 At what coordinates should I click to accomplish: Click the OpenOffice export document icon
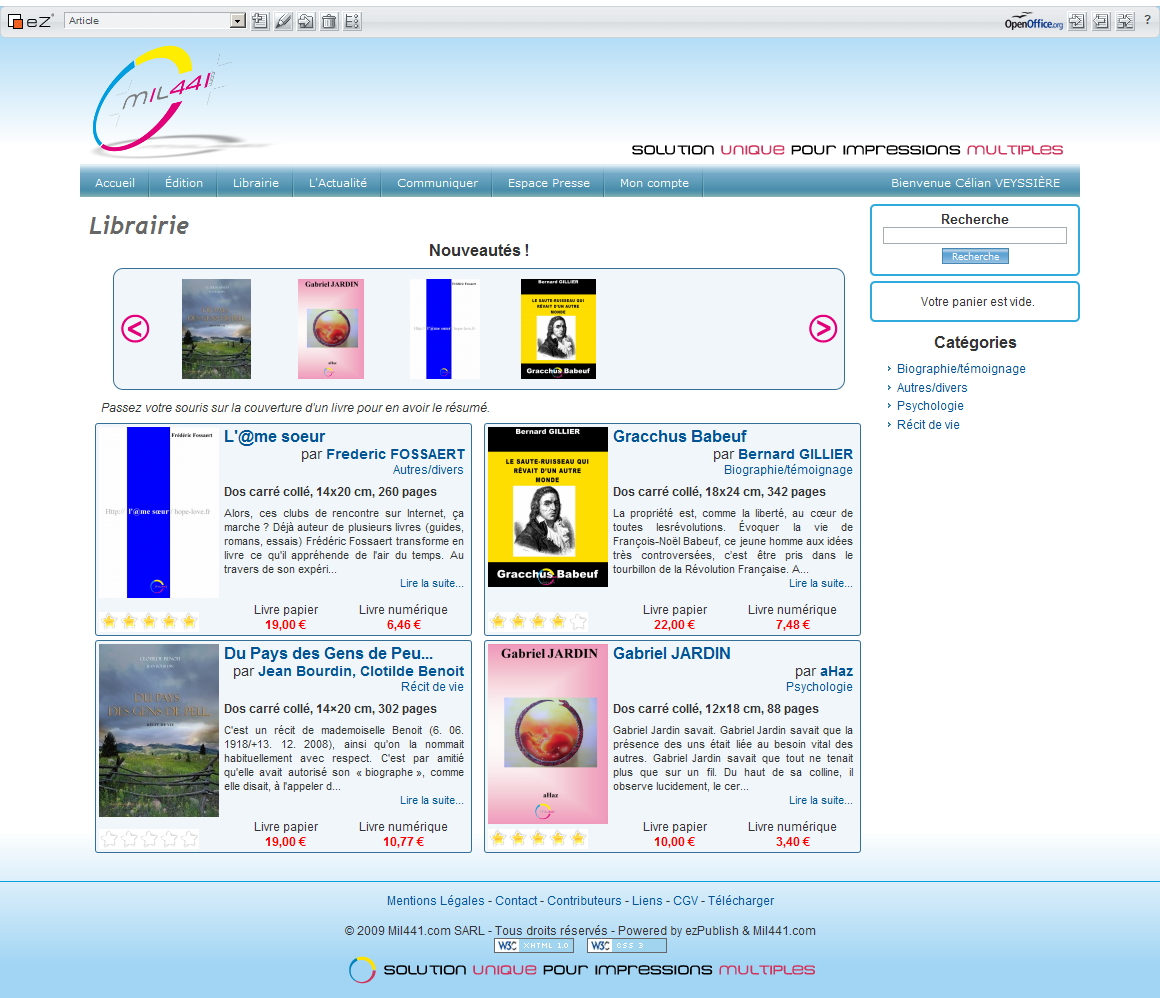click(1101, 21)
